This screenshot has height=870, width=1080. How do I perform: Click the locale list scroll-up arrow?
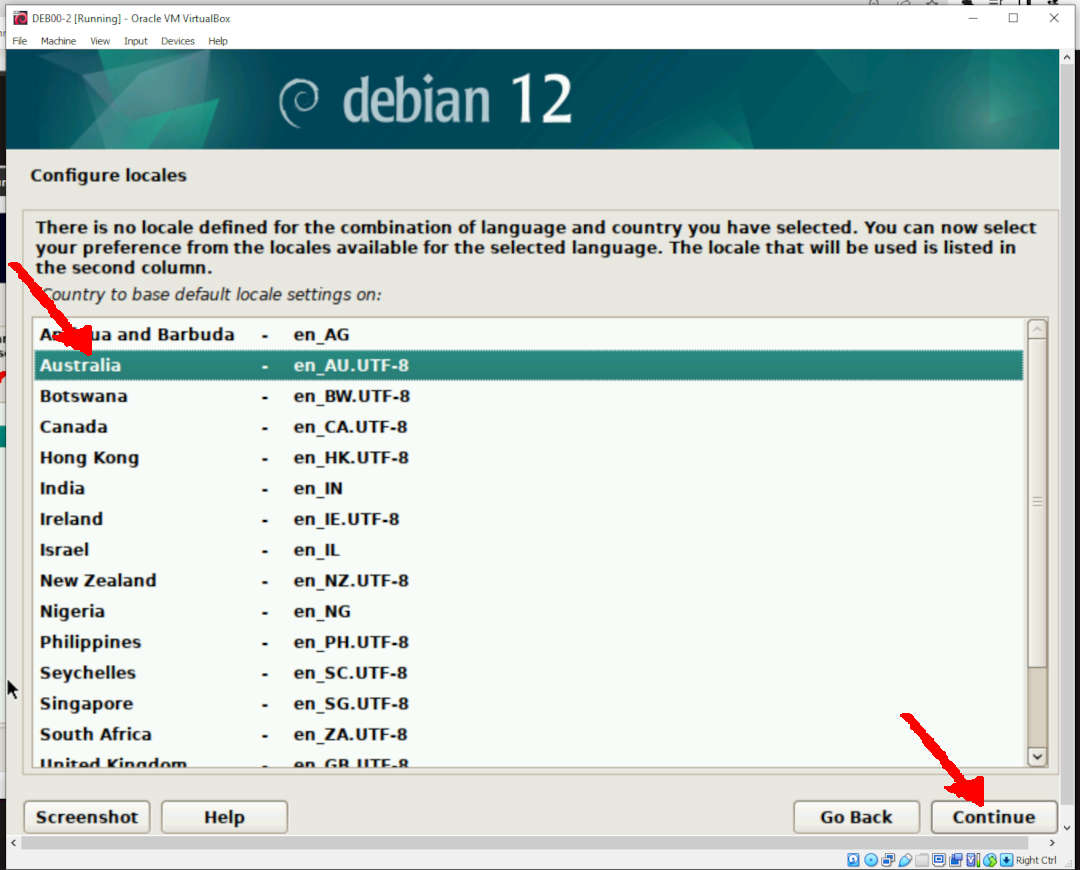point(1037,329)
